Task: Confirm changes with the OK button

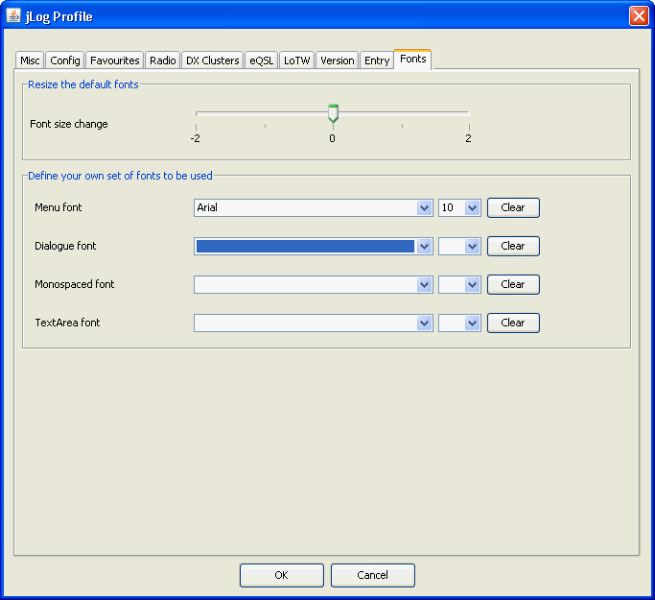Action: click(282, 575)
